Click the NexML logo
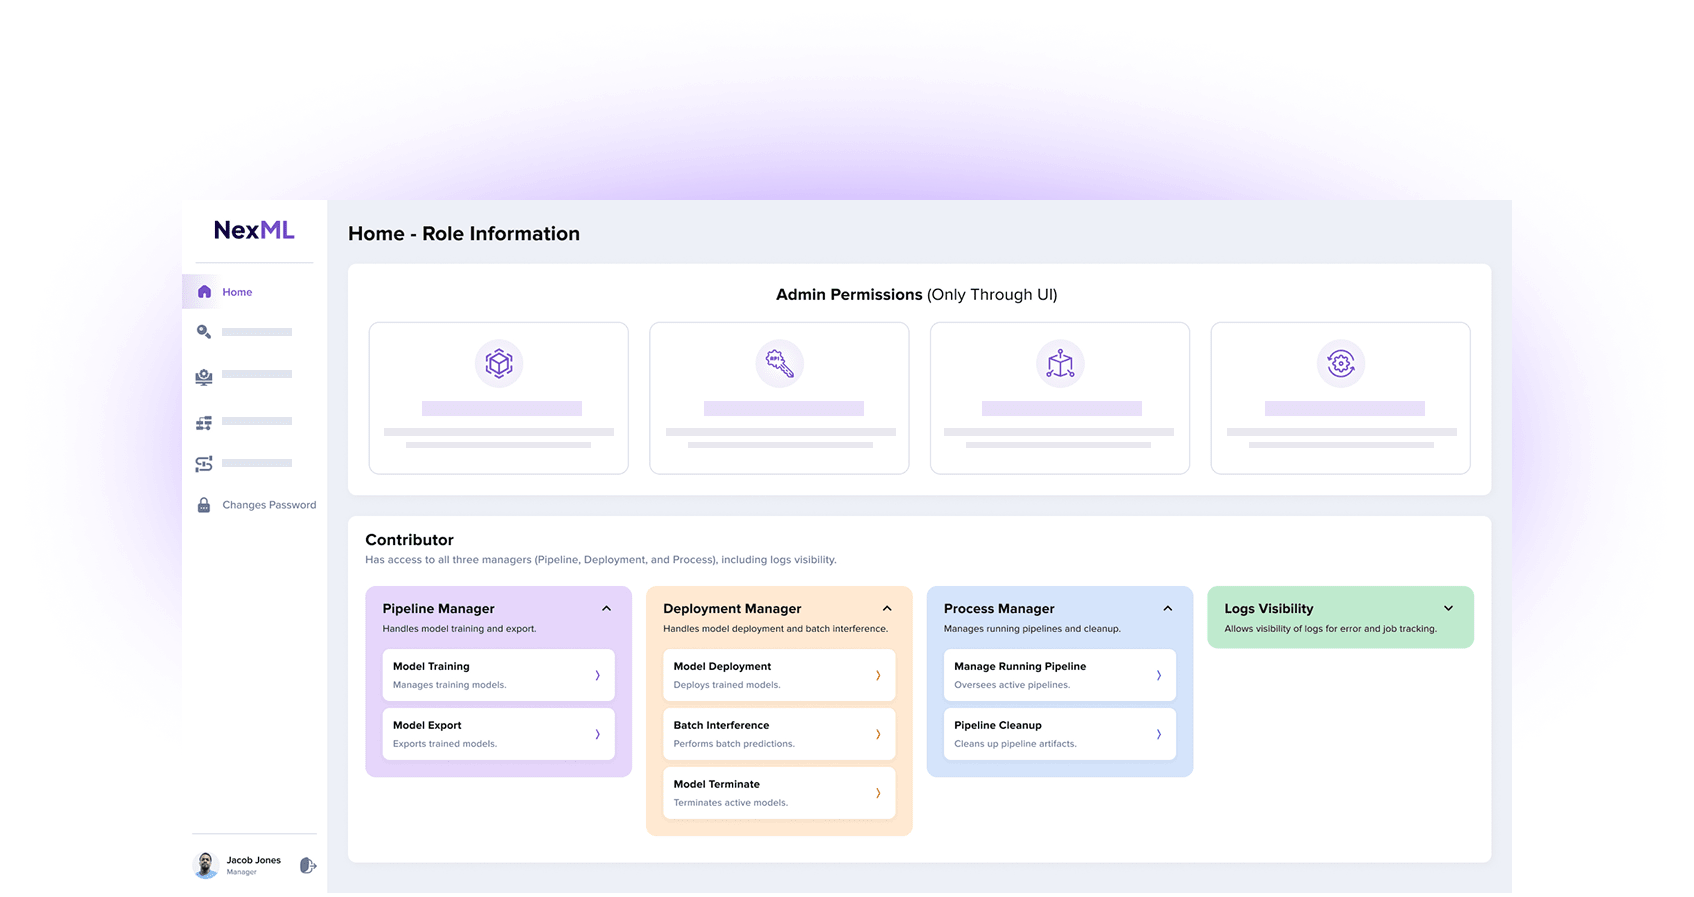Viewport: 1694px width, 897px height. click(x=254, y=230)
